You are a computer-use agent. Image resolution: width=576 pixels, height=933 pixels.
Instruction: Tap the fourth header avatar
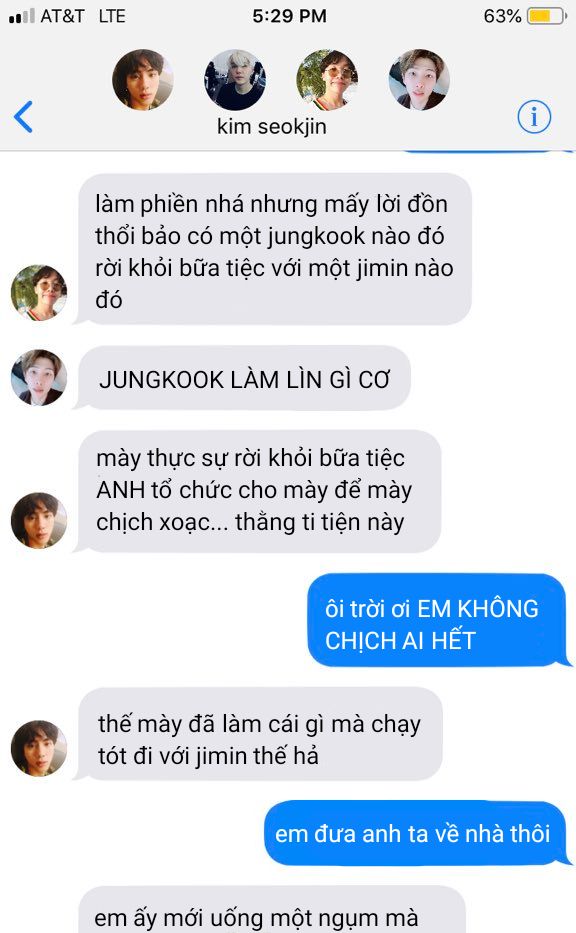(x=419, y=80)
